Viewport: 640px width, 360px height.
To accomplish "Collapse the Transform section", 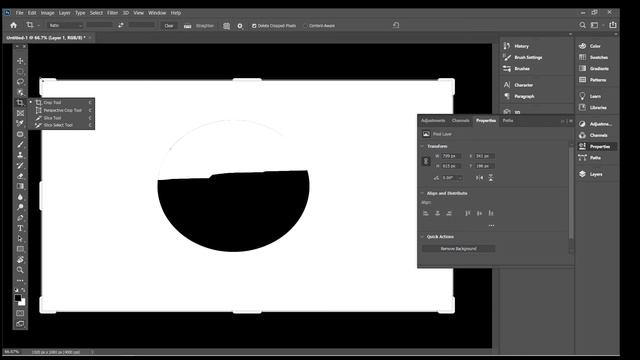I will [x=423, y=146].
